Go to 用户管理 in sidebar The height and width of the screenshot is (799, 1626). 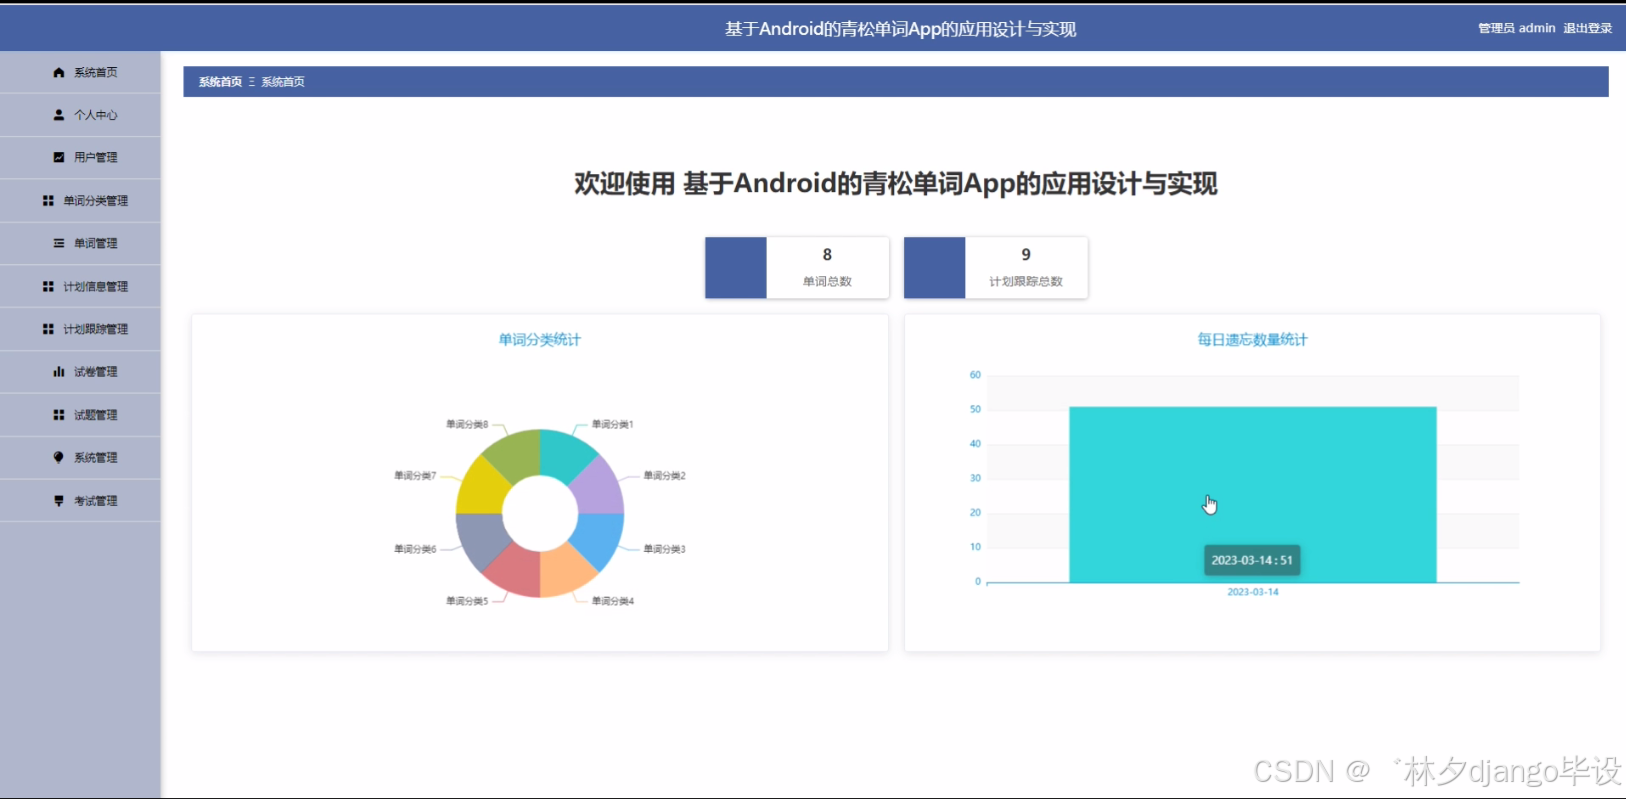[x=80, y=157]
